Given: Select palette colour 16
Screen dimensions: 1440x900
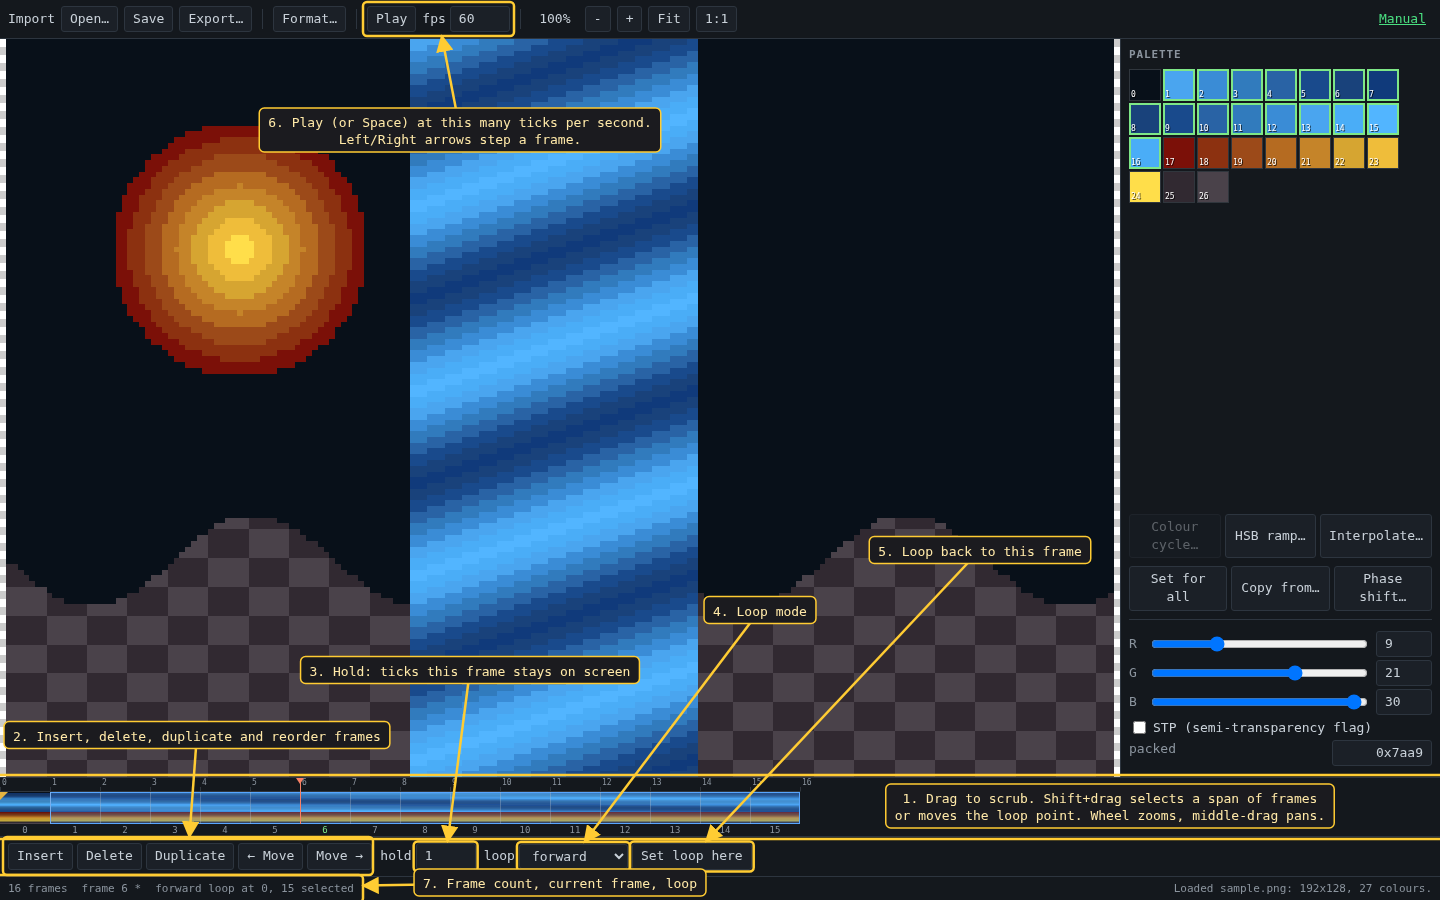Looking at the screenshot, I should [x=1145, y=153].
